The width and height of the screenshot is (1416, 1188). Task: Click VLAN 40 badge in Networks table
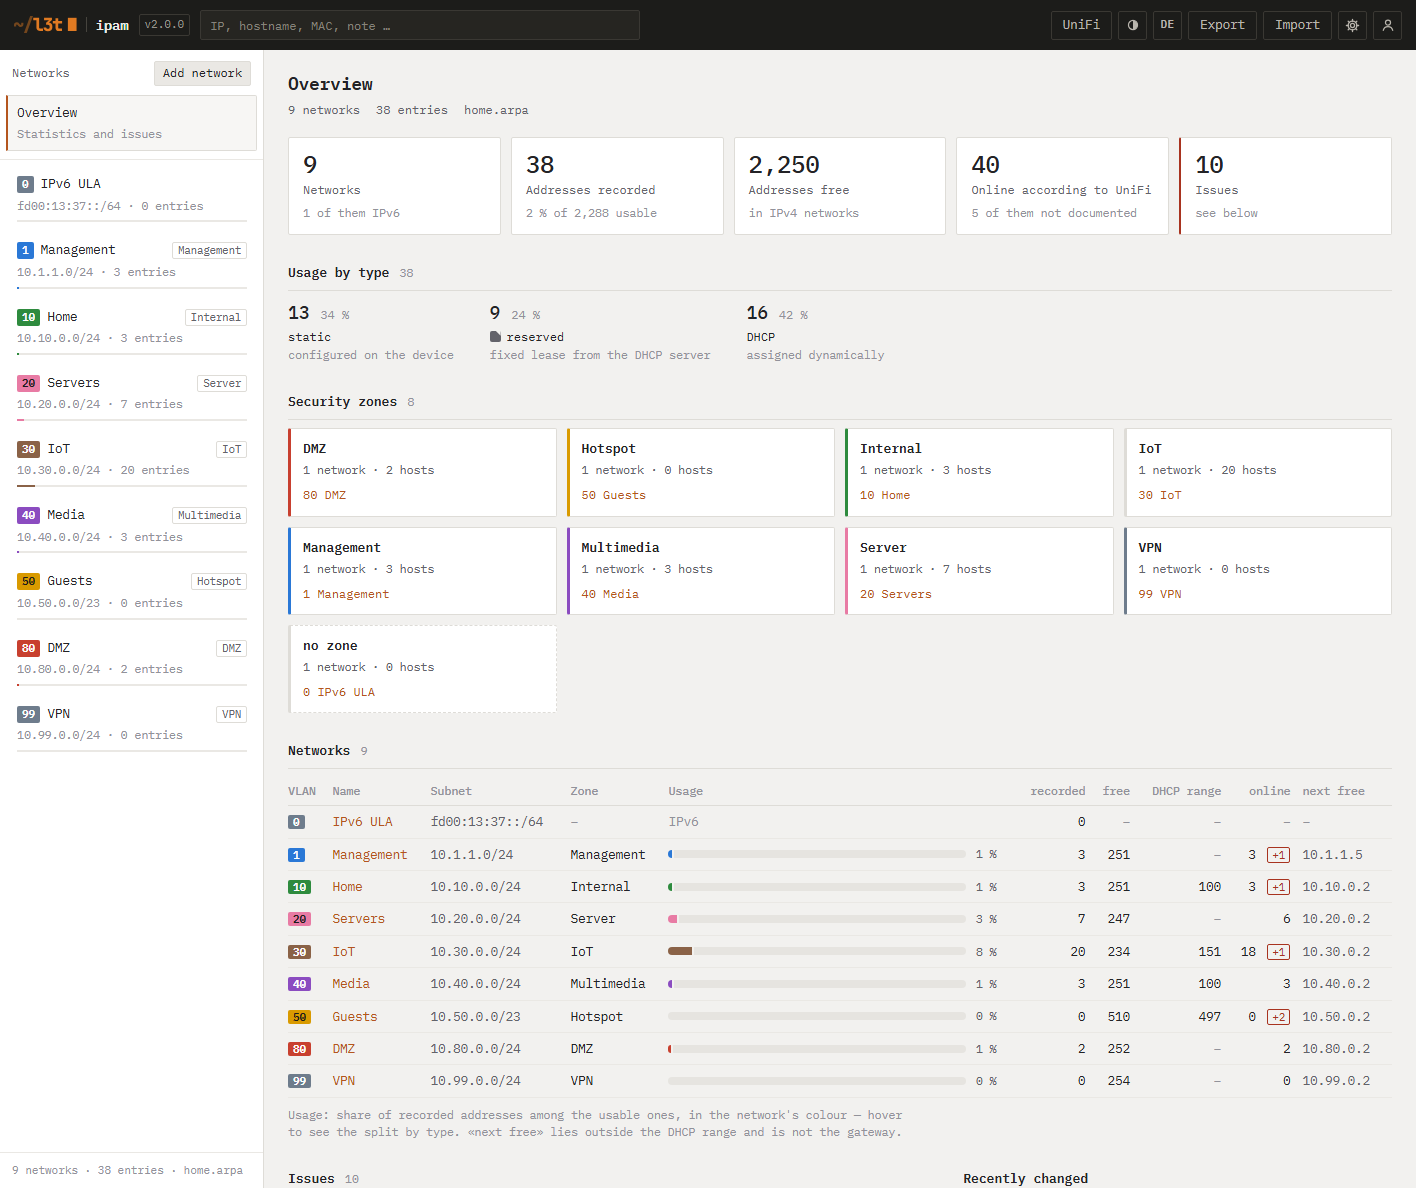click(299, 984)
